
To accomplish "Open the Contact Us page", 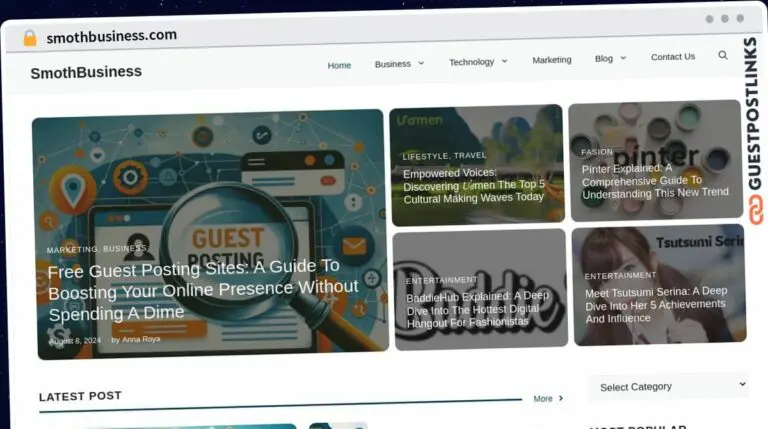I will (672, 57).
